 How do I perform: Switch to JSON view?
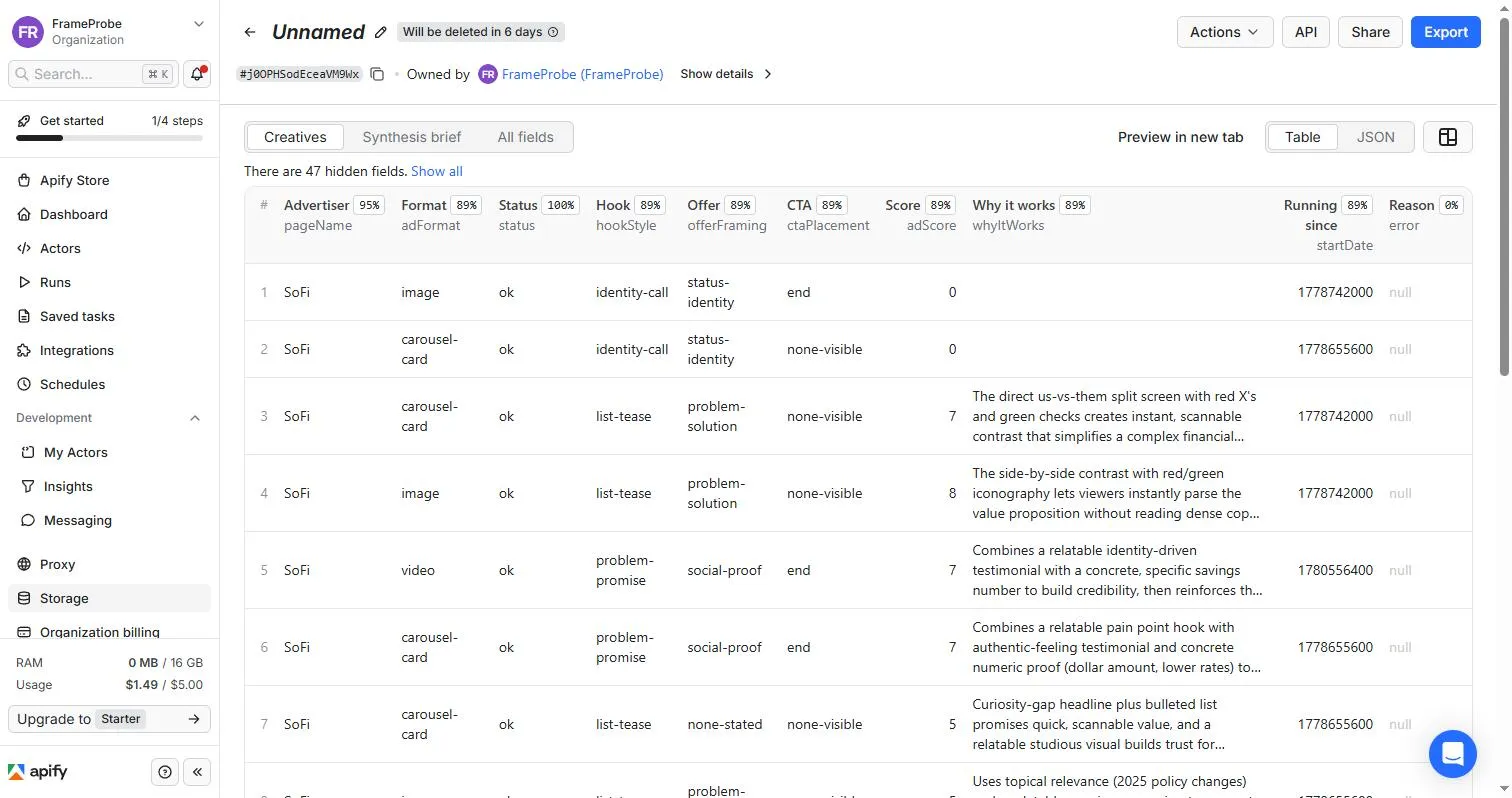coord(1375,137)
